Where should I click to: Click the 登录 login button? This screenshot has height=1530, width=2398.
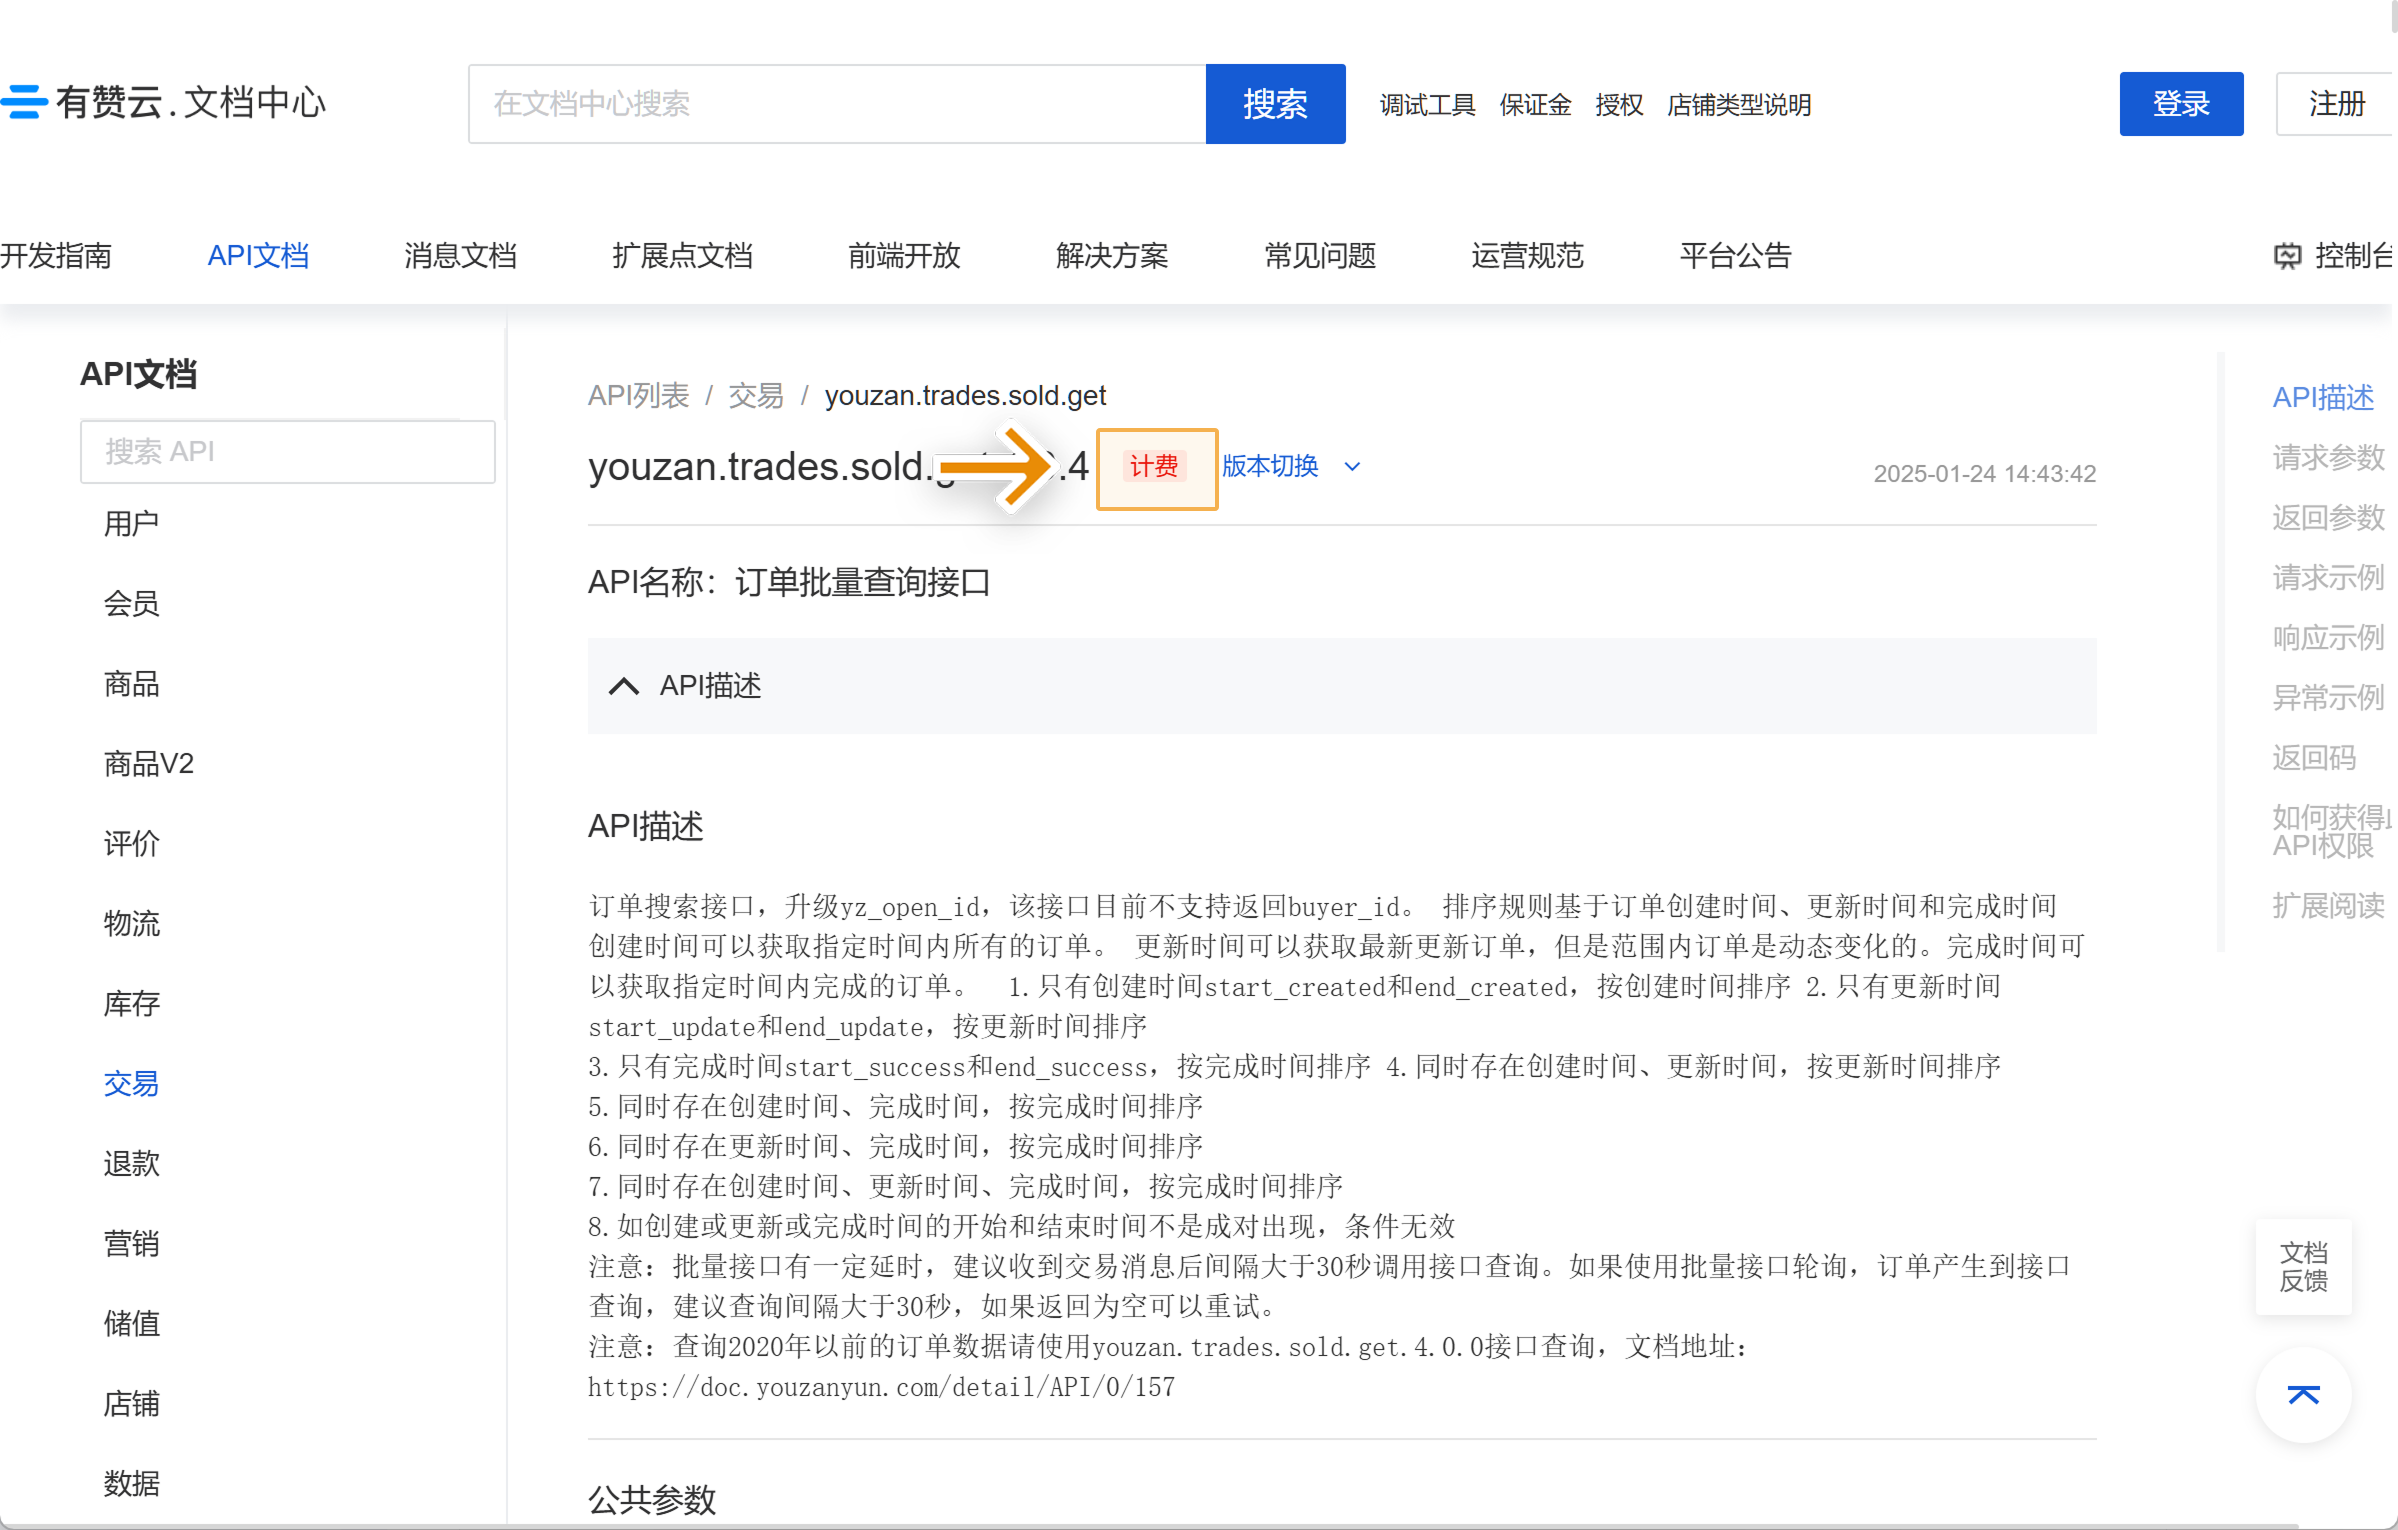(2181, 104)
